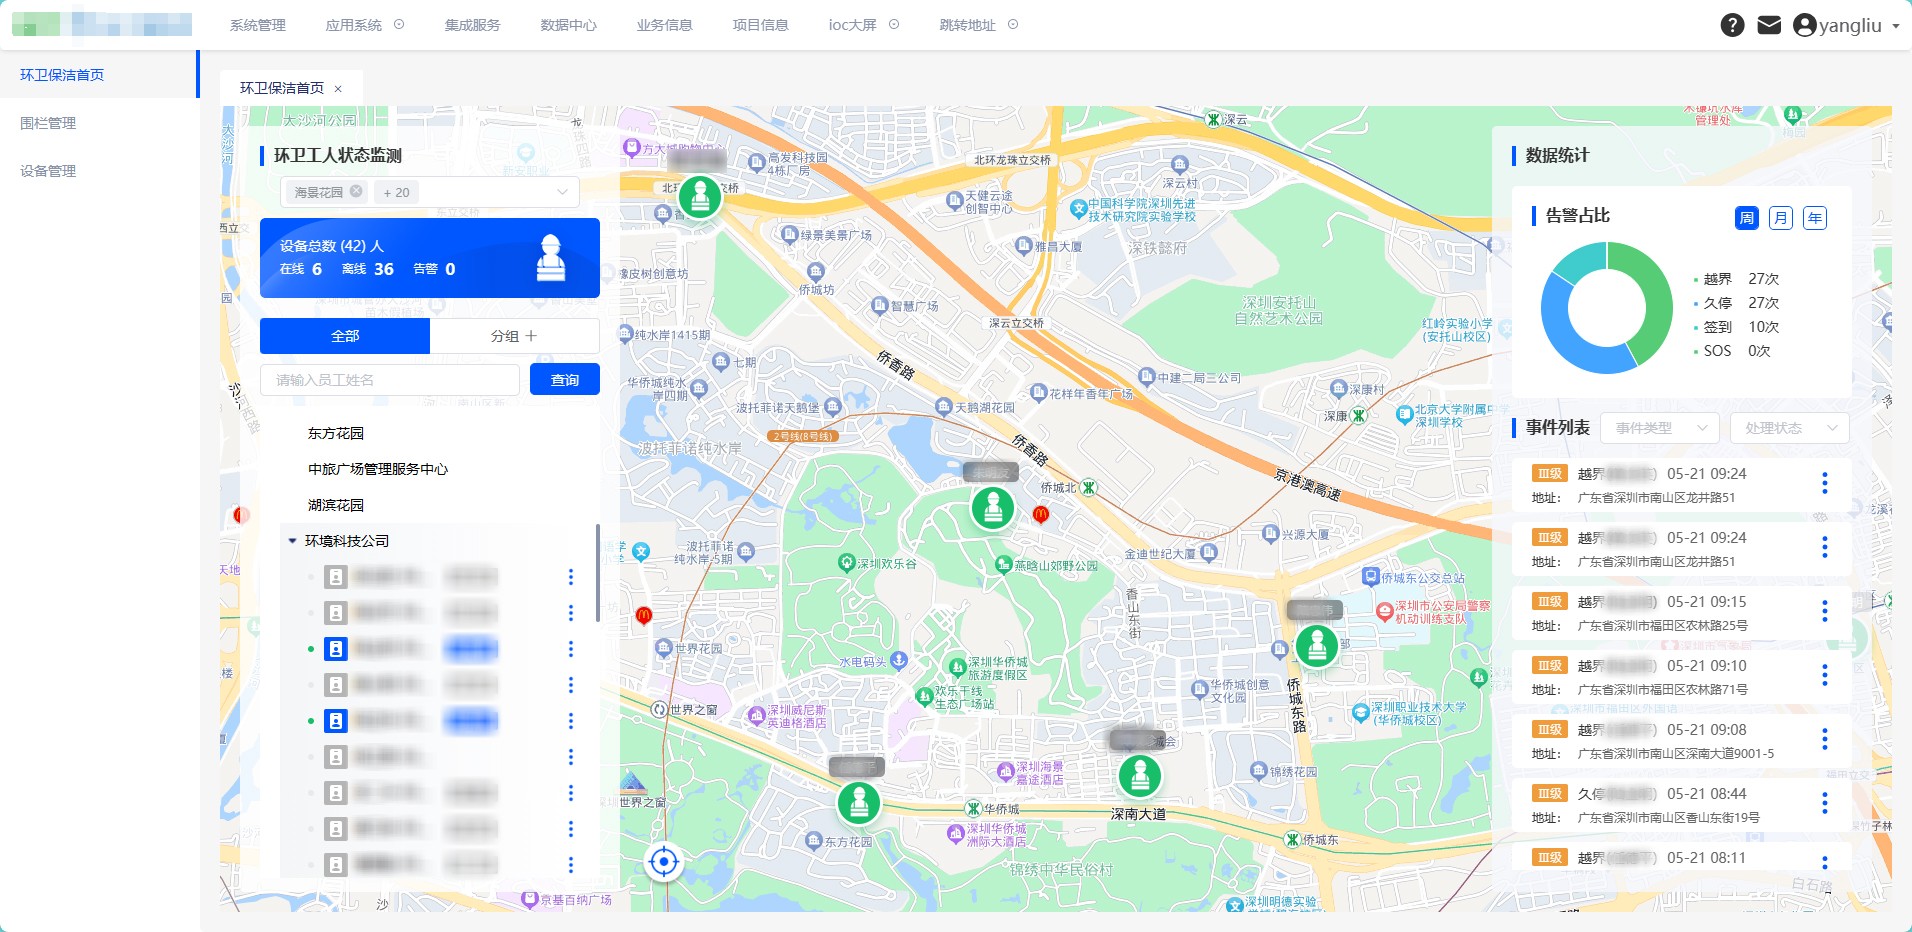1912x932 pixels.
Task: Click the SOS 0次 legend entry
Action: click(x=1732, y=351)
